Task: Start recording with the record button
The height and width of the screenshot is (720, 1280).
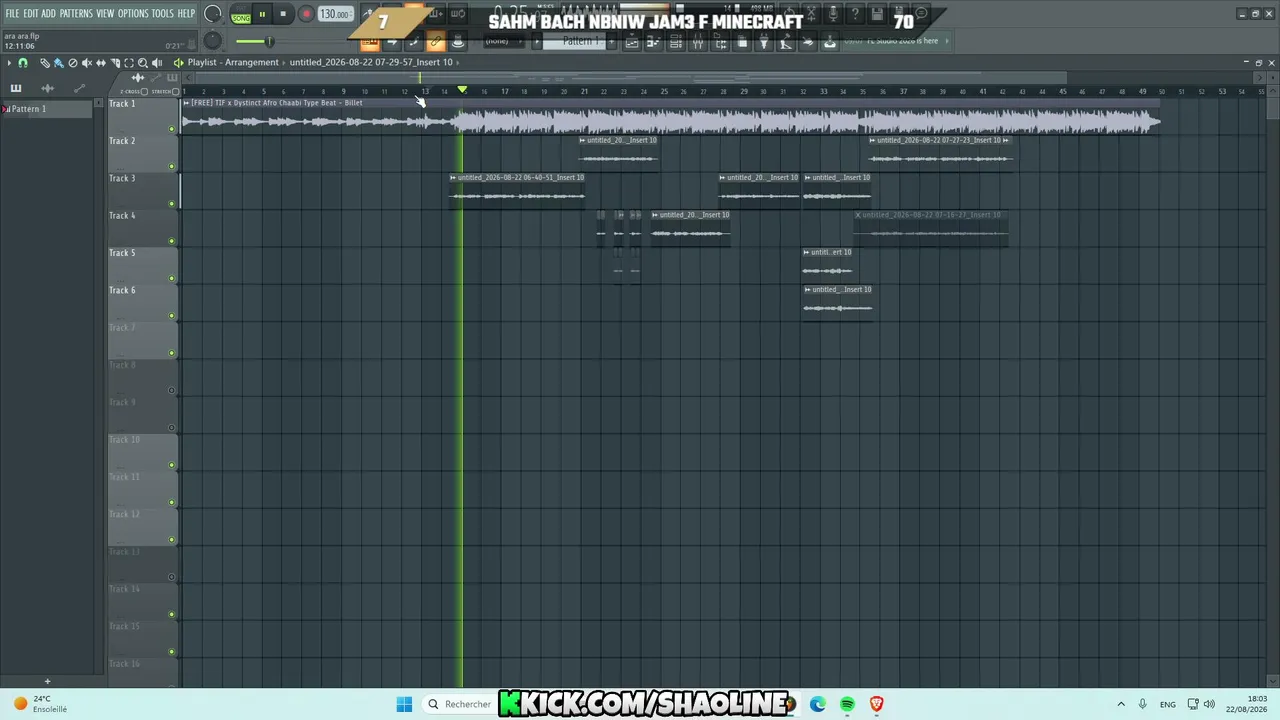Action: [x=306, y=14]
